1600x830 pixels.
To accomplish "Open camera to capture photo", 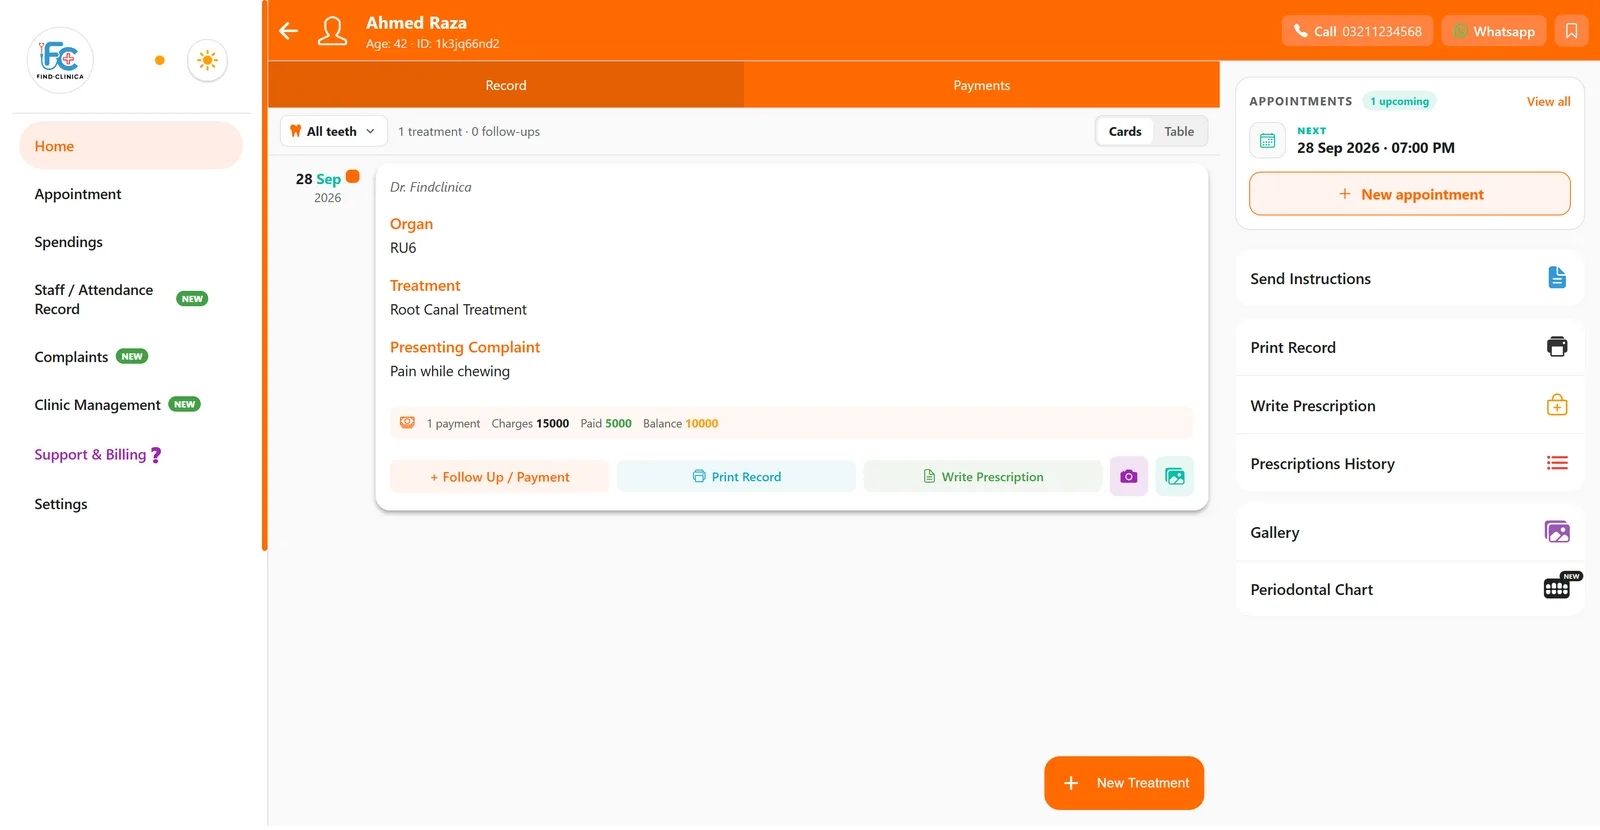I will (1129, 477).
